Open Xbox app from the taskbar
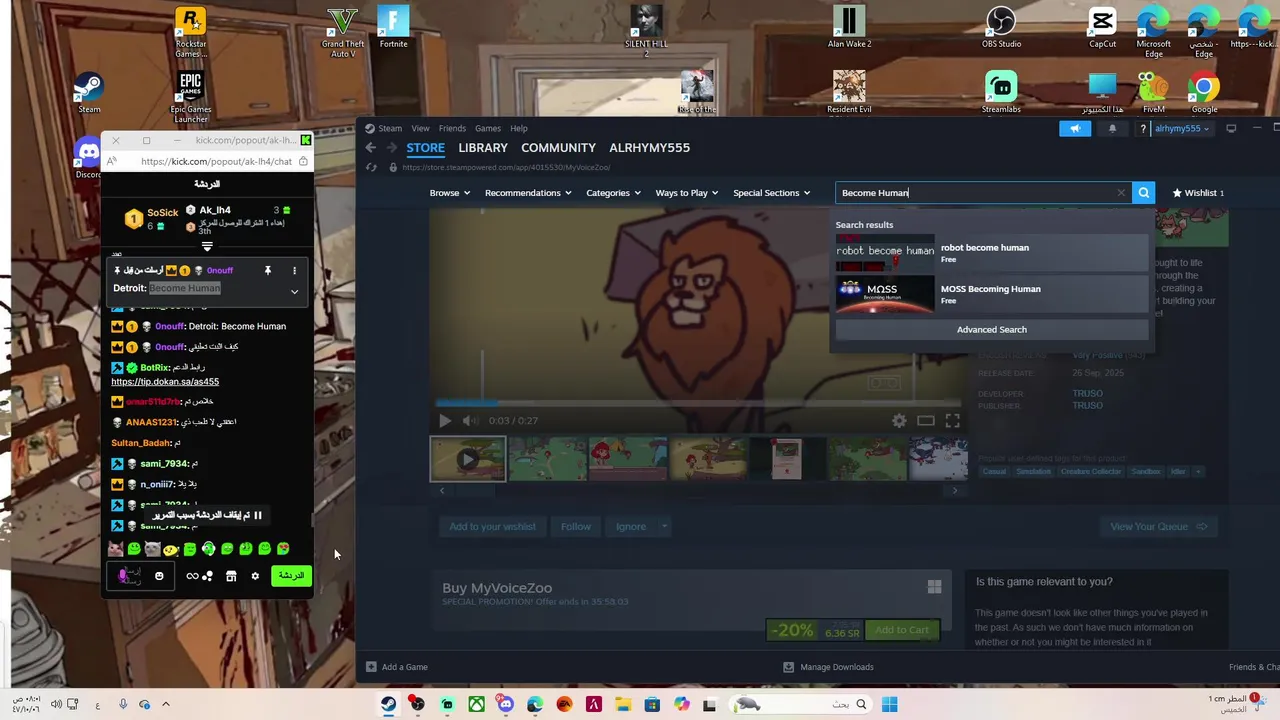The width and height of the screenshot is (1280, 720). tap(476, 705)
